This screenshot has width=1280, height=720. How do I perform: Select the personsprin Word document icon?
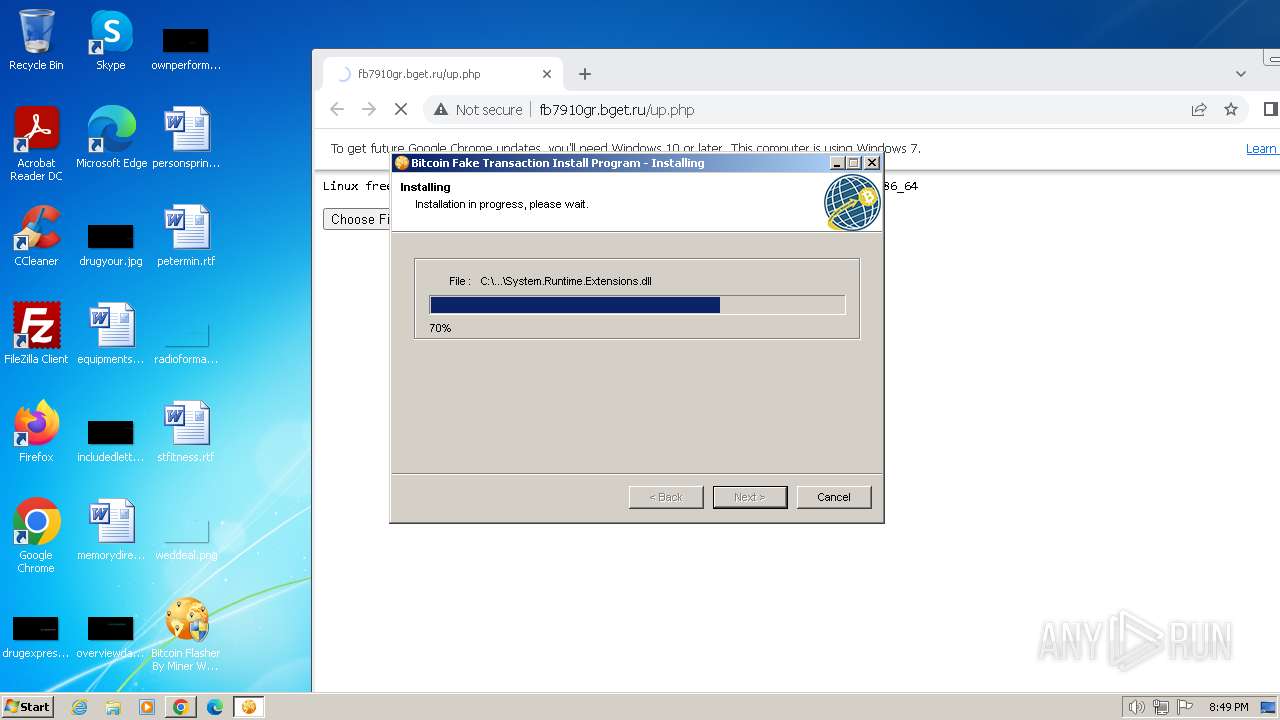point(185,138)
